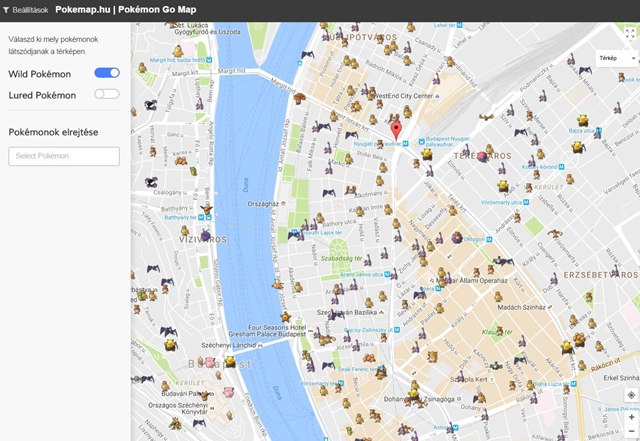This screenshot has height=441, width=640.
Task: Click Drowzee marker above Bajza utca station
Action: (583, 121)
